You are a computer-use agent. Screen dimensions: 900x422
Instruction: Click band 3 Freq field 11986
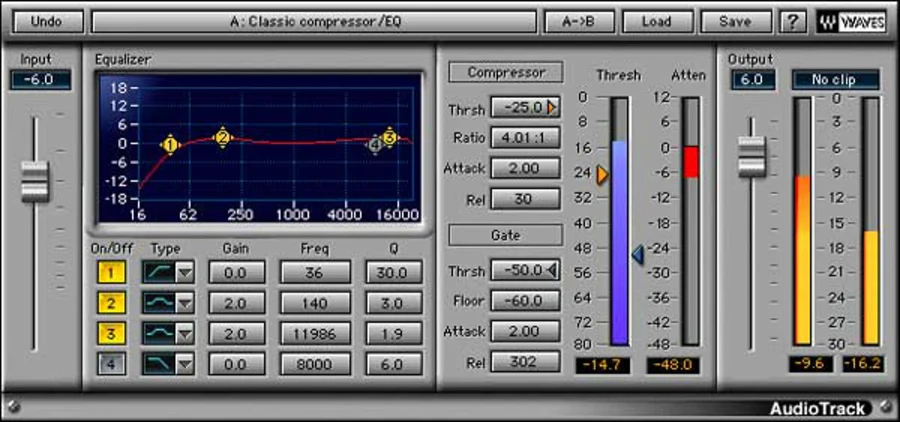(x=315, y=333)
